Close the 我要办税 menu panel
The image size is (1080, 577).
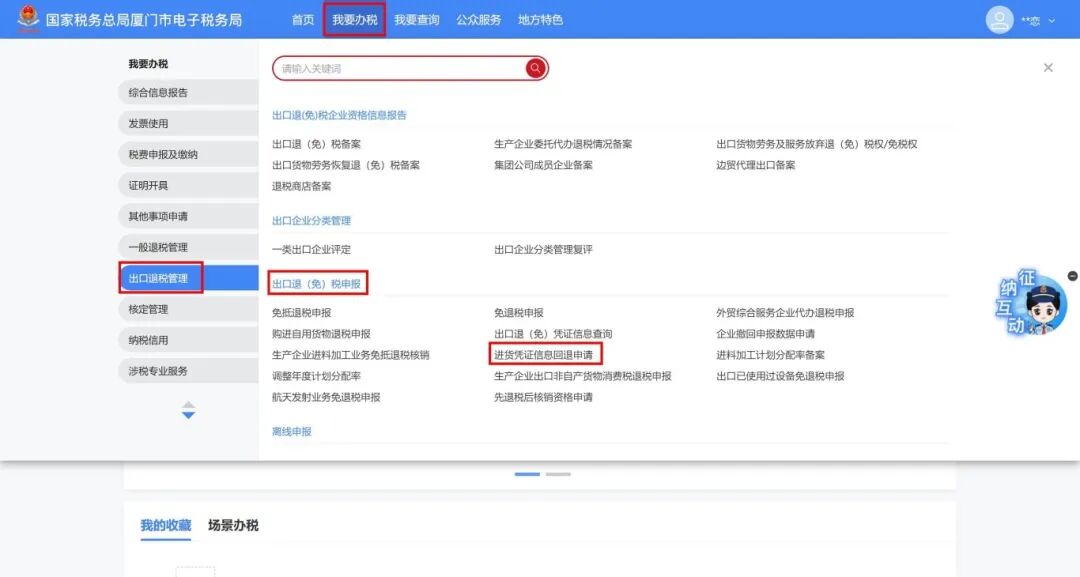coord(1048,67)
